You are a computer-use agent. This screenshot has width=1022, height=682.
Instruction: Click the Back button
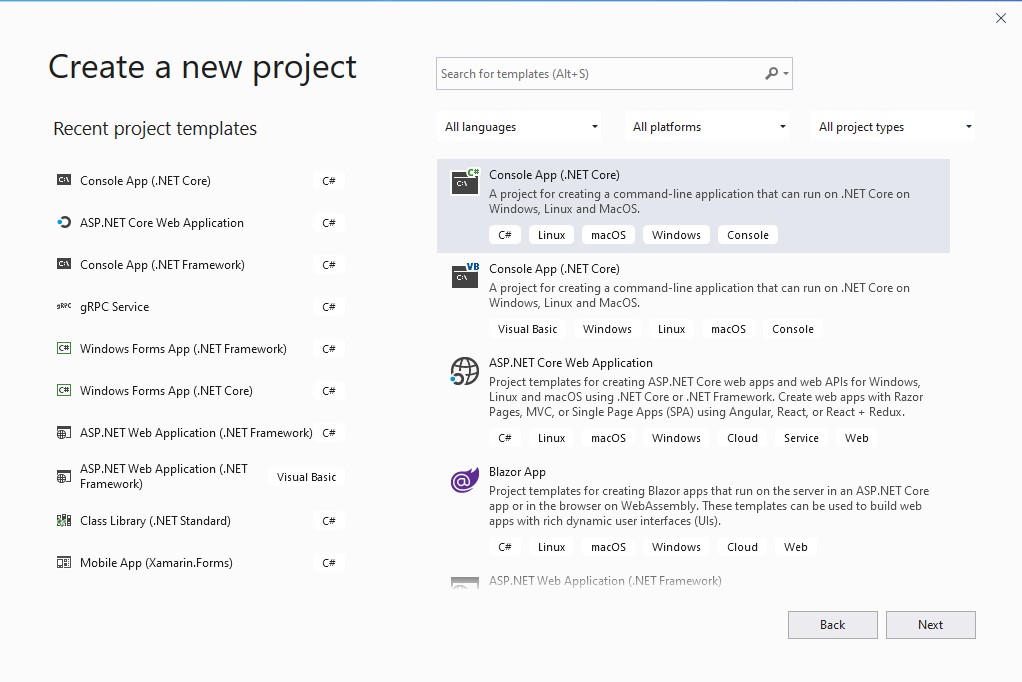832,624
